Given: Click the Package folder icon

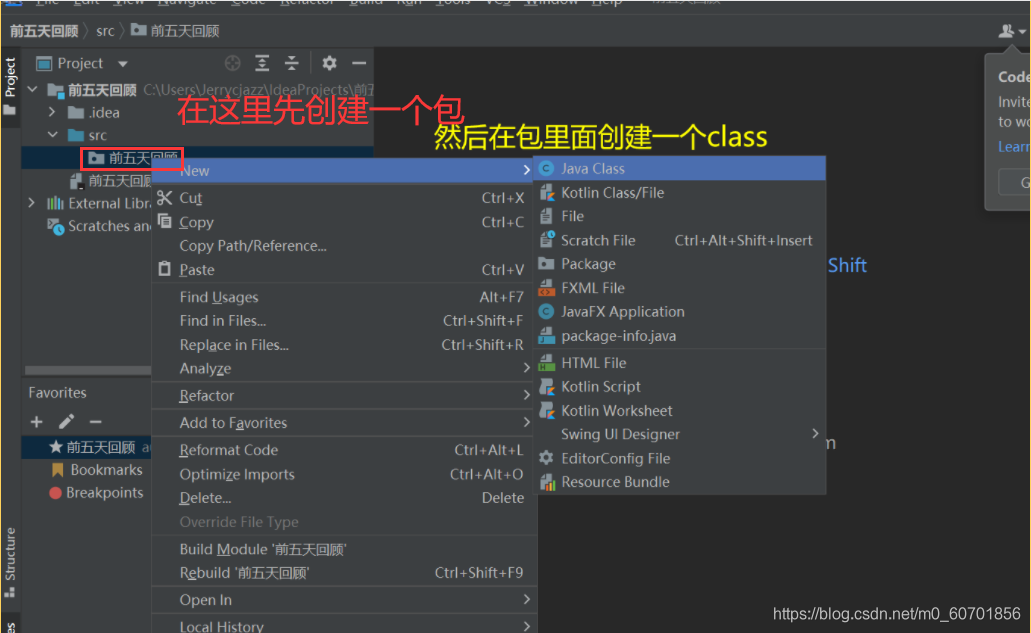Looking at the screenshot, I should pos(546,264).
